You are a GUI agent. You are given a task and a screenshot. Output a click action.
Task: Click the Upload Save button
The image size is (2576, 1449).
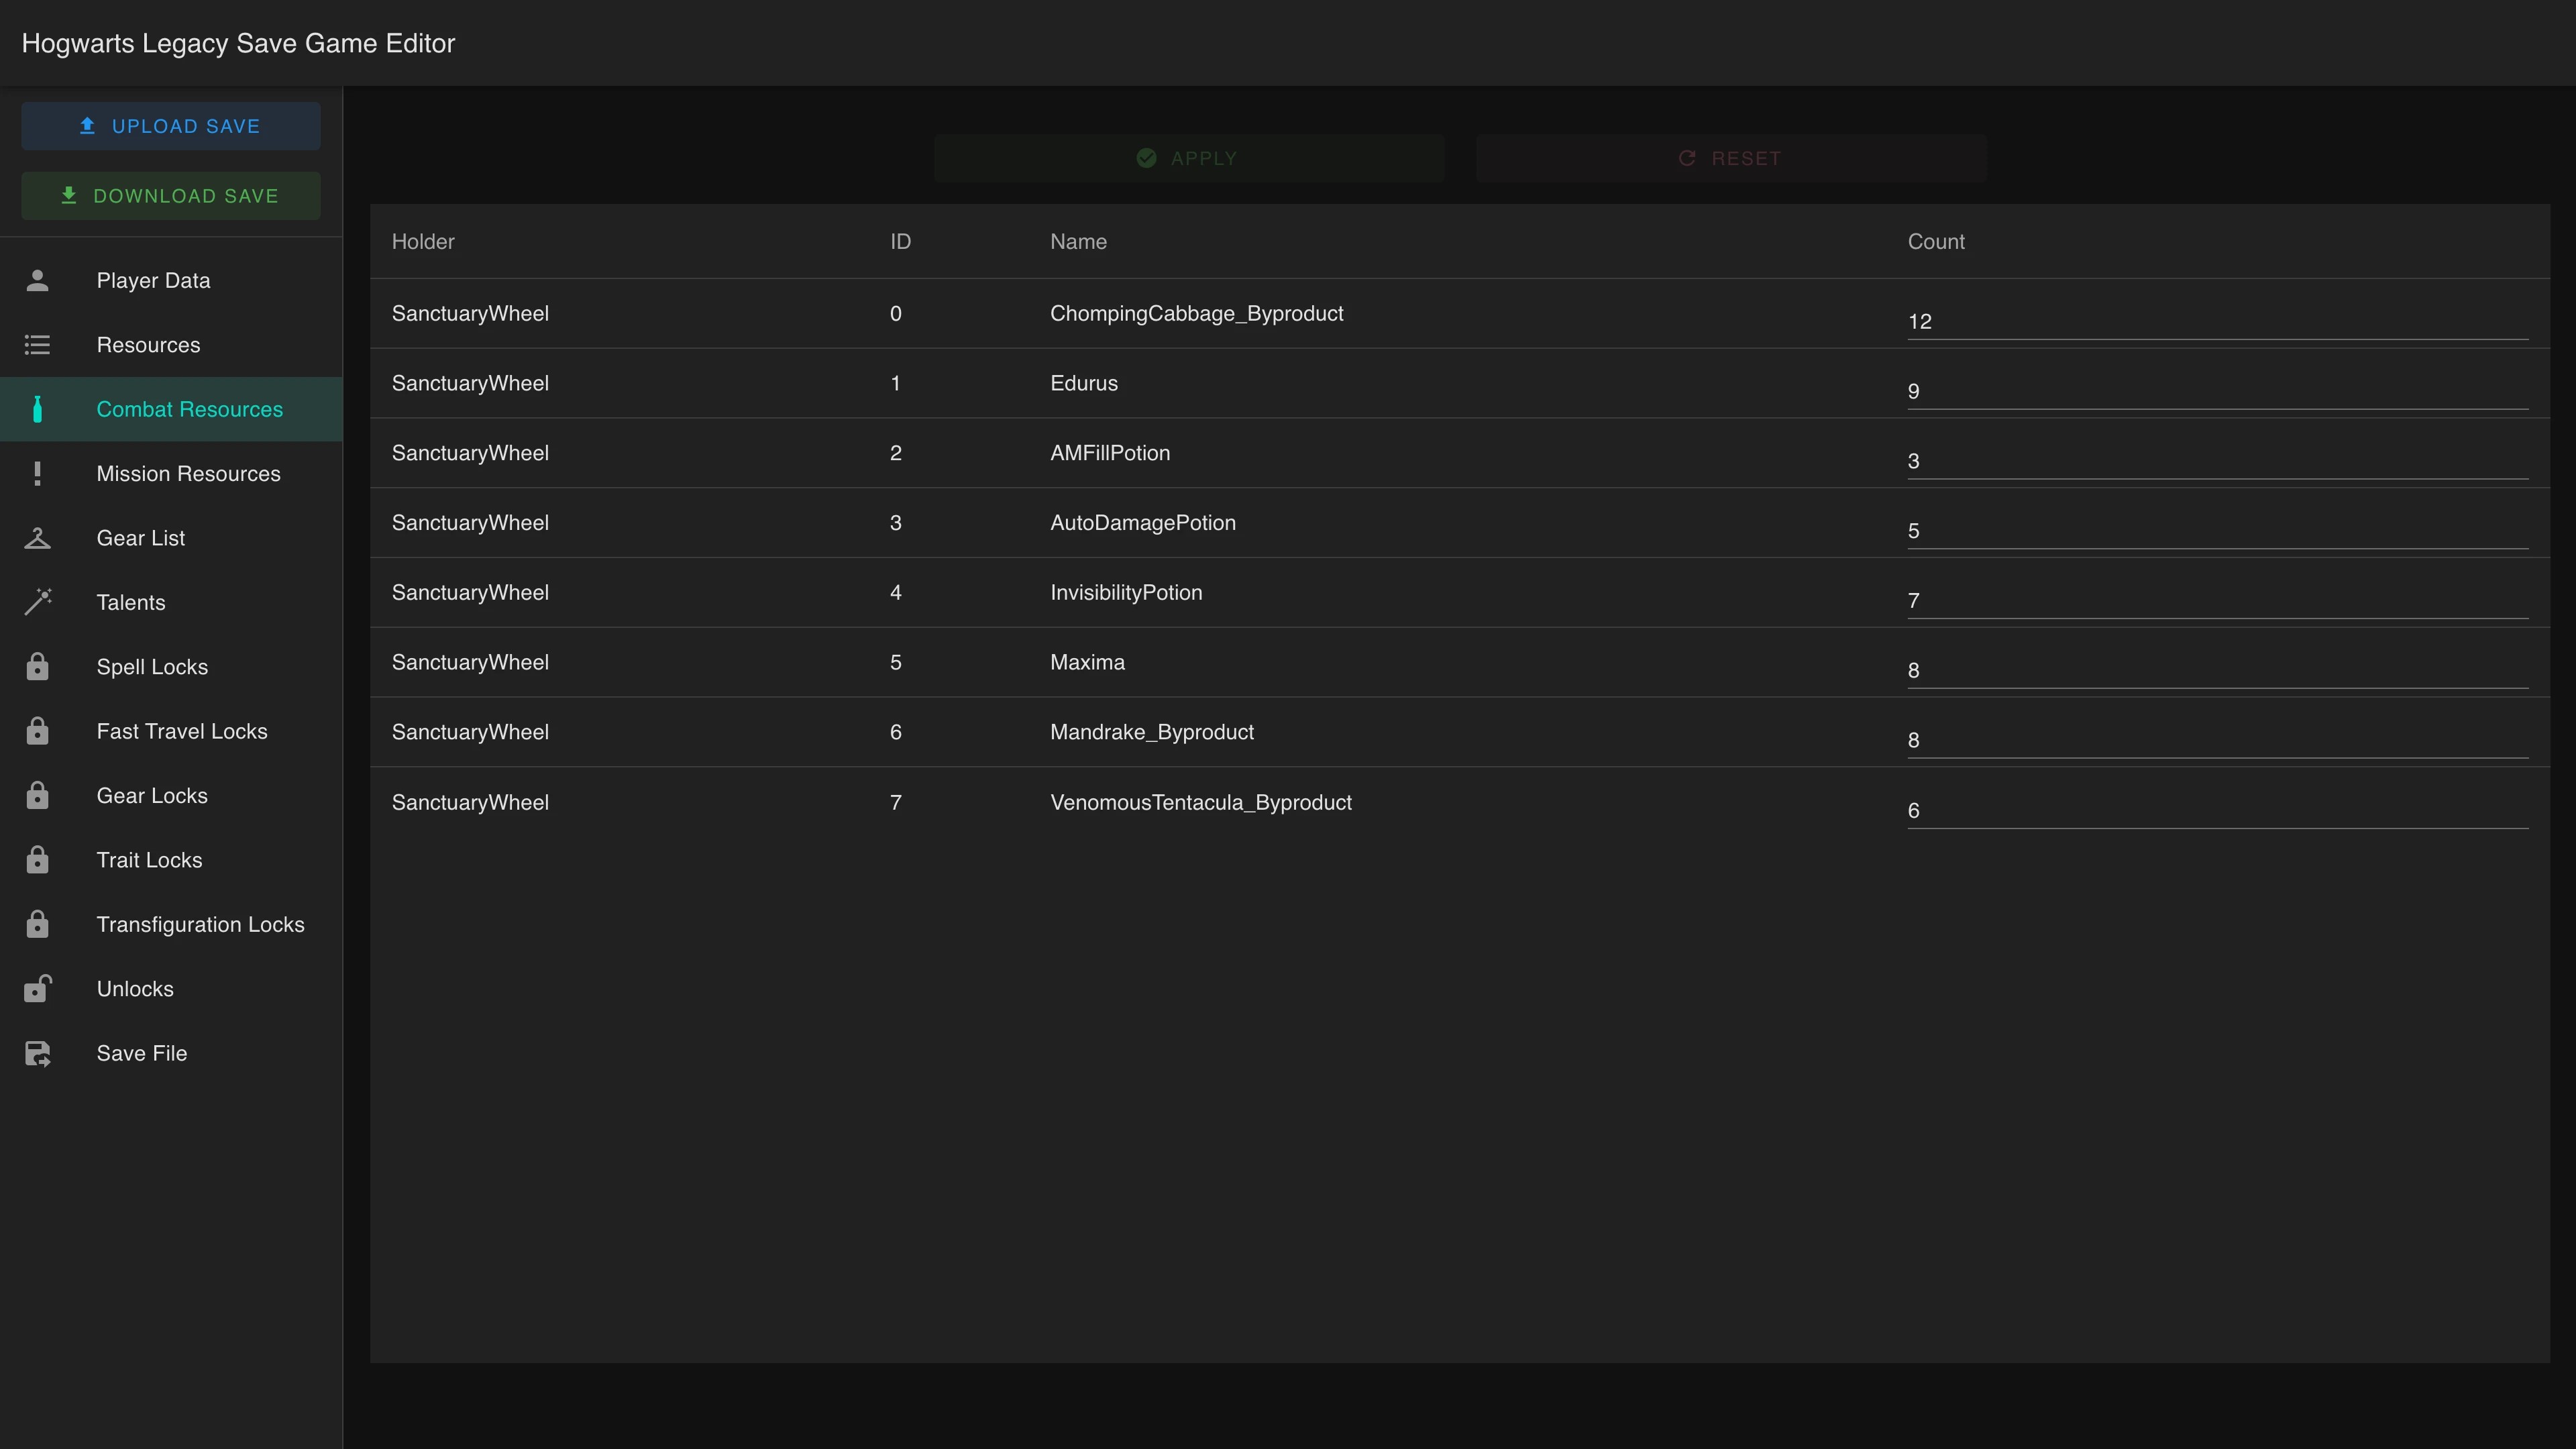[171, 126]
